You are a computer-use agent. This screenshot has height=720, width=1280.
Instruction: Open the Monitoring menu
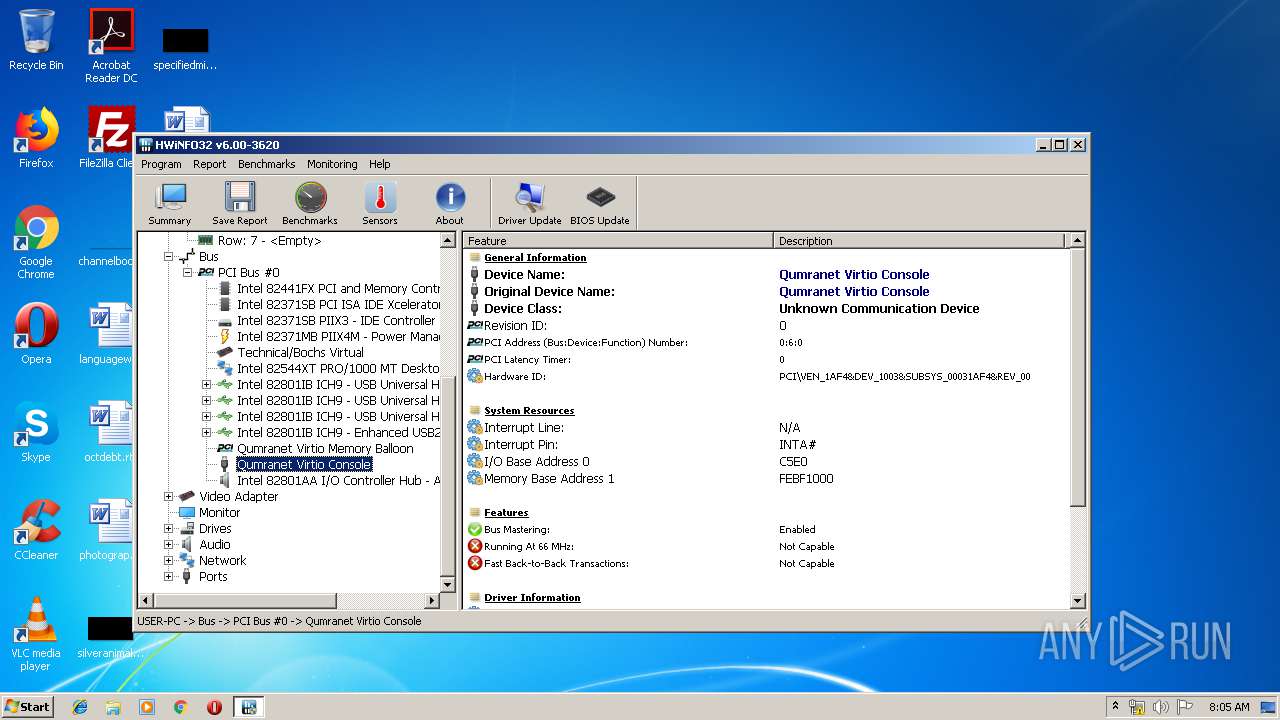coord(332,164)
